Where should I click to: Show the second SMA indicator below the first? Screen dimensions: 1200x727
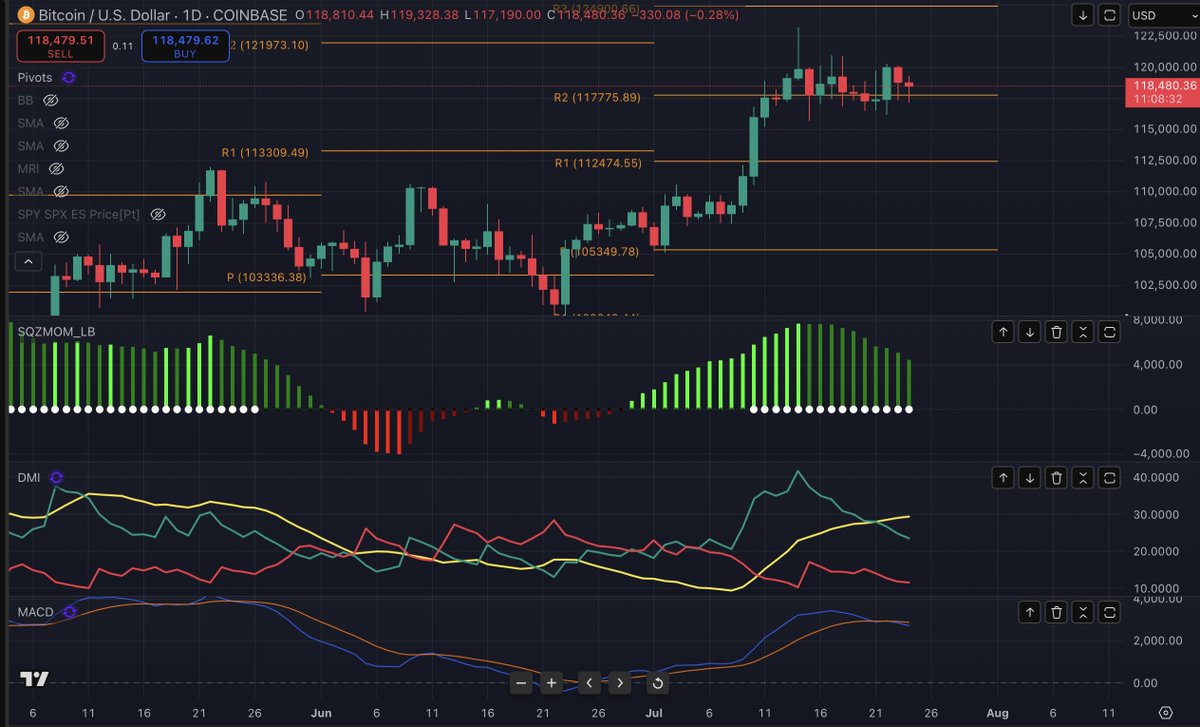(59, 146)
